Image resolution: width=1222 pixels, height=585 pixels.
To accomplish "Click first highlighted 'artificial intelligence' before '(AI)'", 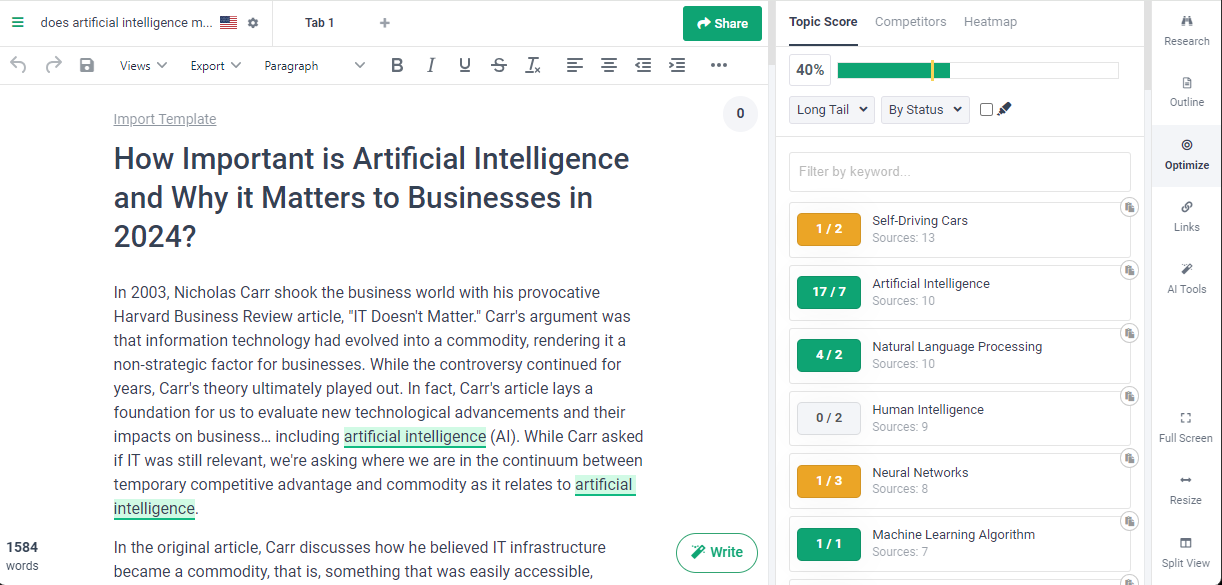I will (415, 437).
